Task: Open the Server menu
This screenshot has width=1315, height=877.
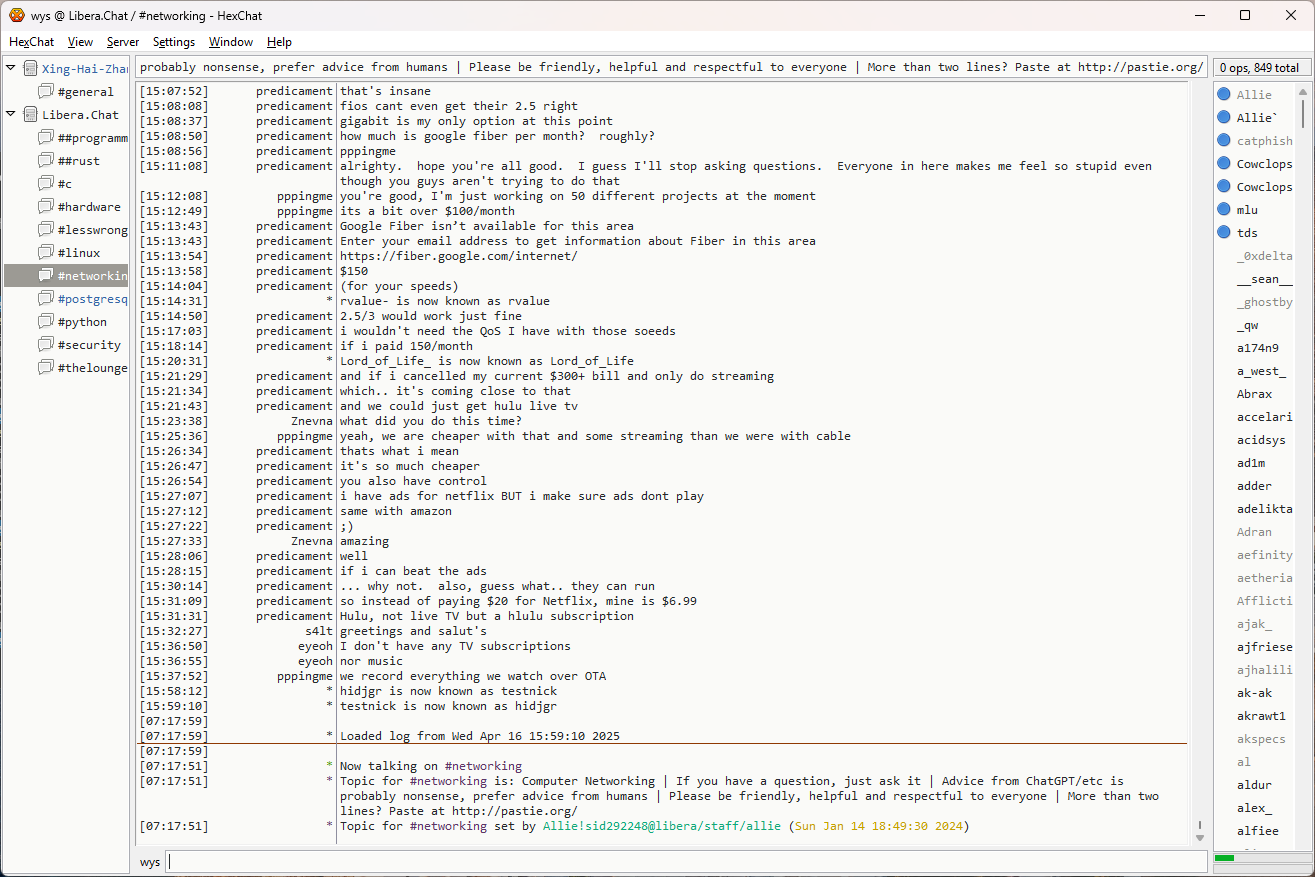Action: point(123,42)
